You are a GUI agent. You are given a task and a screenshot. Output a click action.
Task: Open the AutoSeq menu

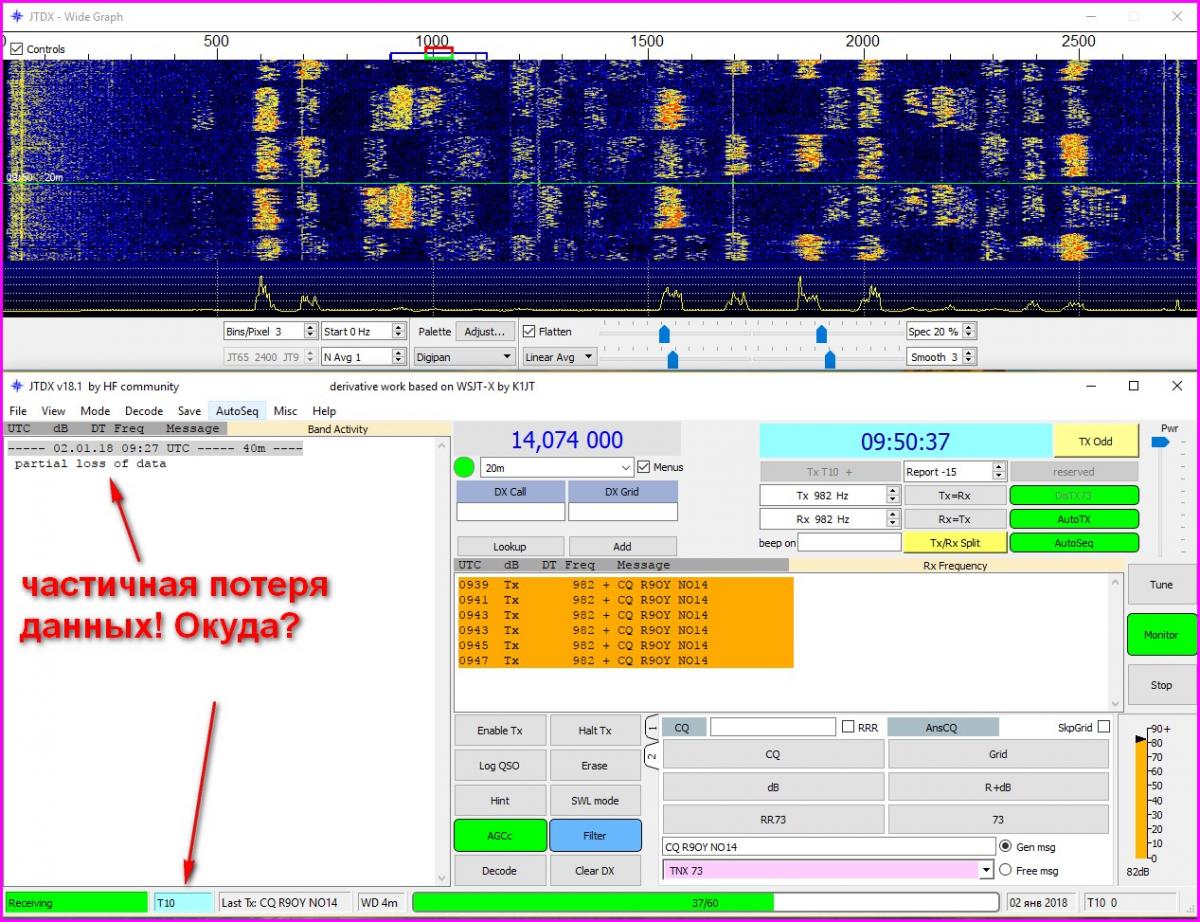[237, 411]
